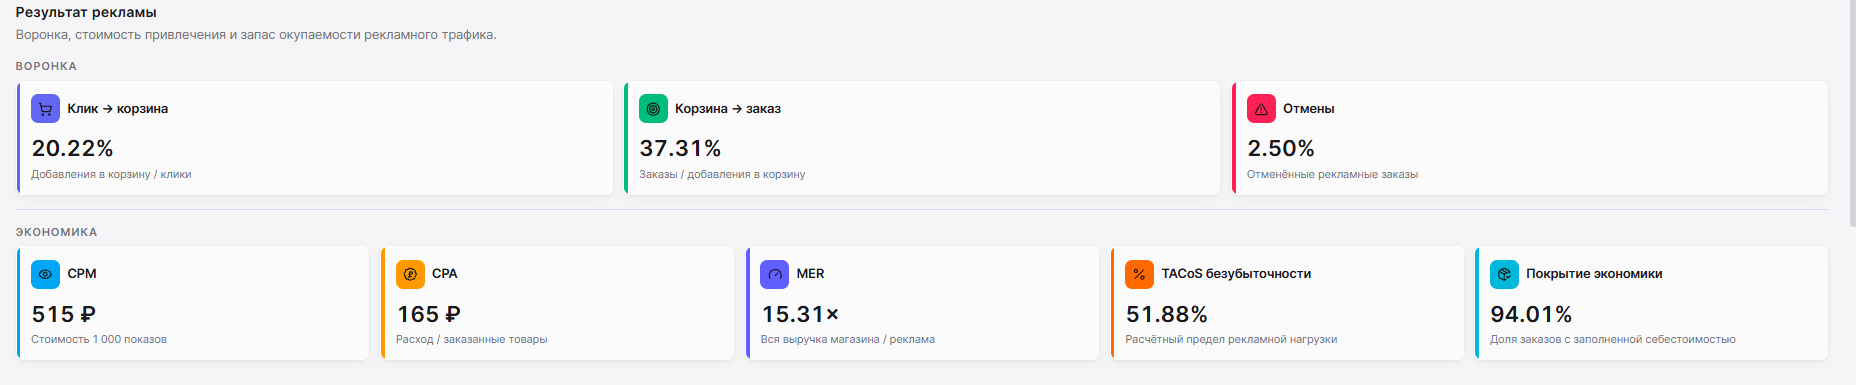Image resolution: width=1856 pixels, height=385 pixels.
Task: Click the Отменённые рекламные заказы caption
Action: [1332, 174]
